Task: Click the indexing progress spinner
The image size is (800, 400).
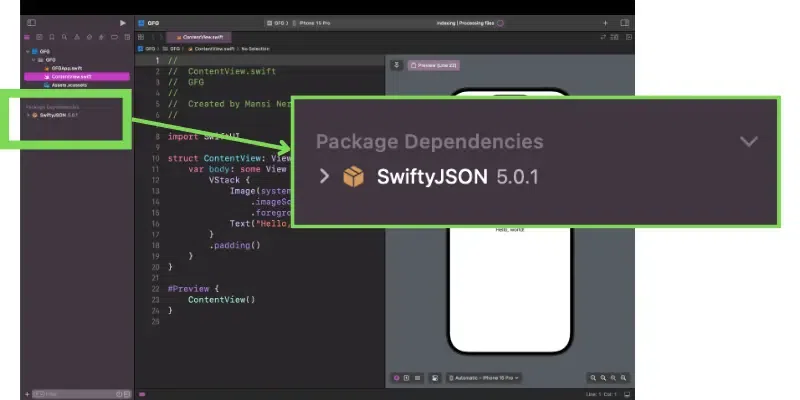Action: click(500, 23)
